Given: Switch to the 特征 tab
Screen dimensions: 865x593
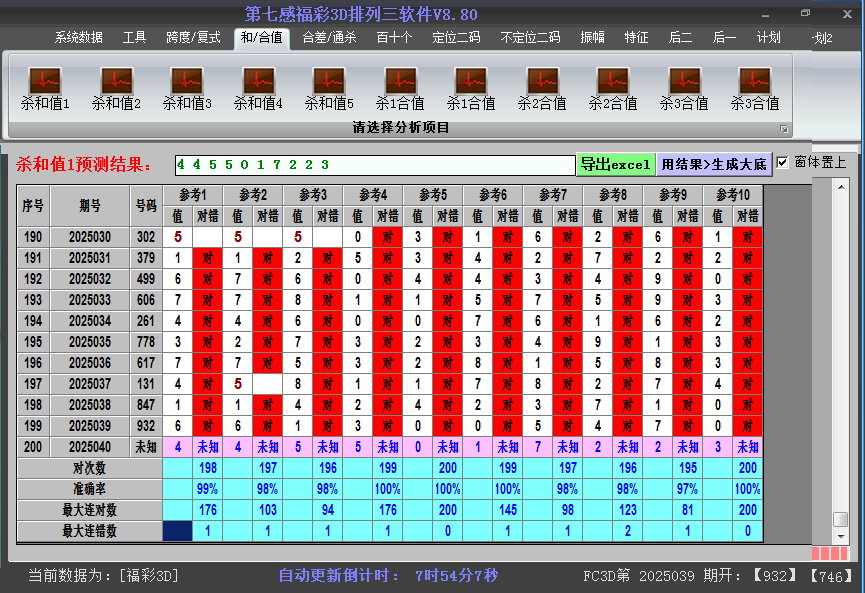Looking at the screenshot, I should pos(636,38).
